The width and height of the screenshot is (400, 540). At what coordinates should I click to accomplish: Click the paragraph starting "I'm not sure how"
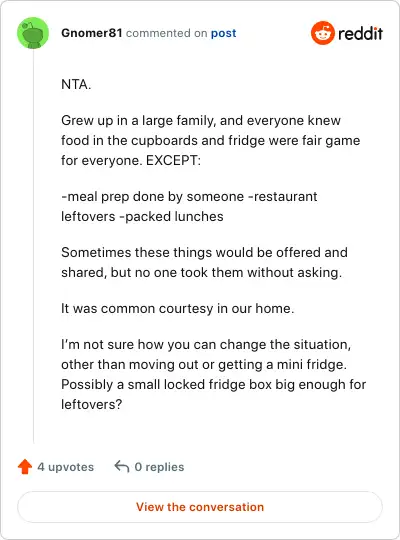click(x=214, y=374)
